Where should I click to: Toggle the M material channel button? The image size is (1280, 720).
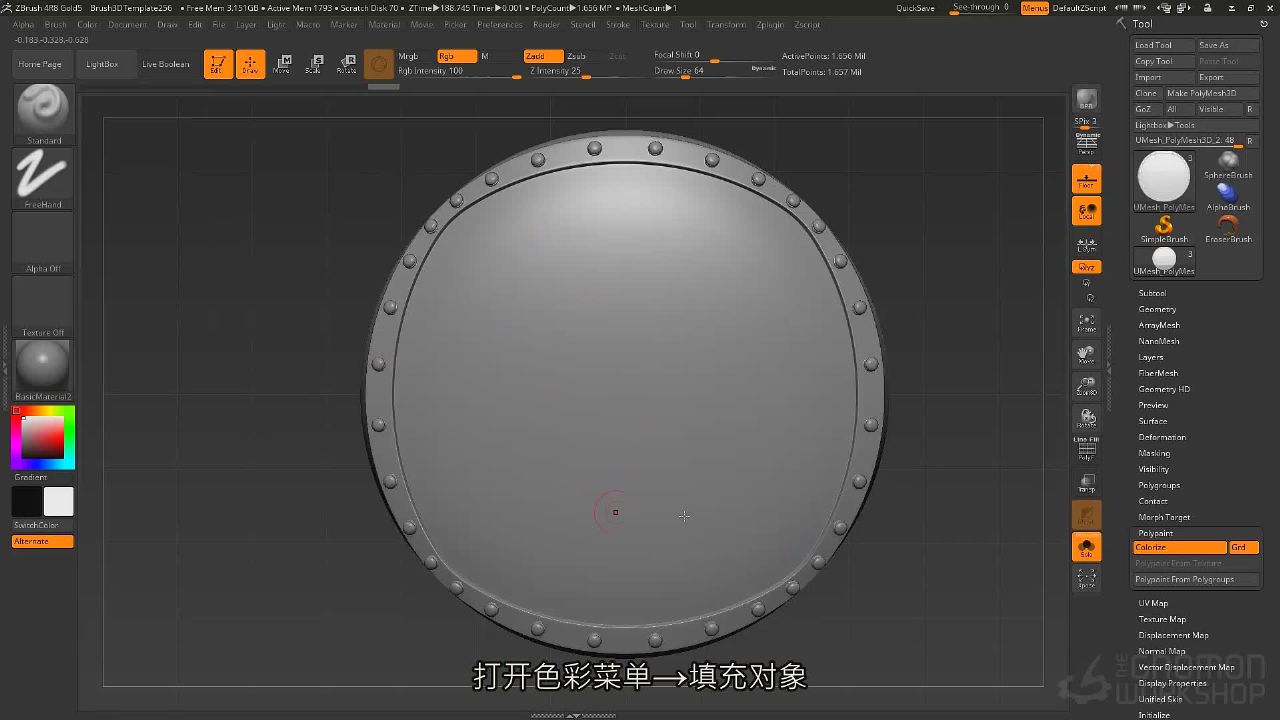click(485, 56)
